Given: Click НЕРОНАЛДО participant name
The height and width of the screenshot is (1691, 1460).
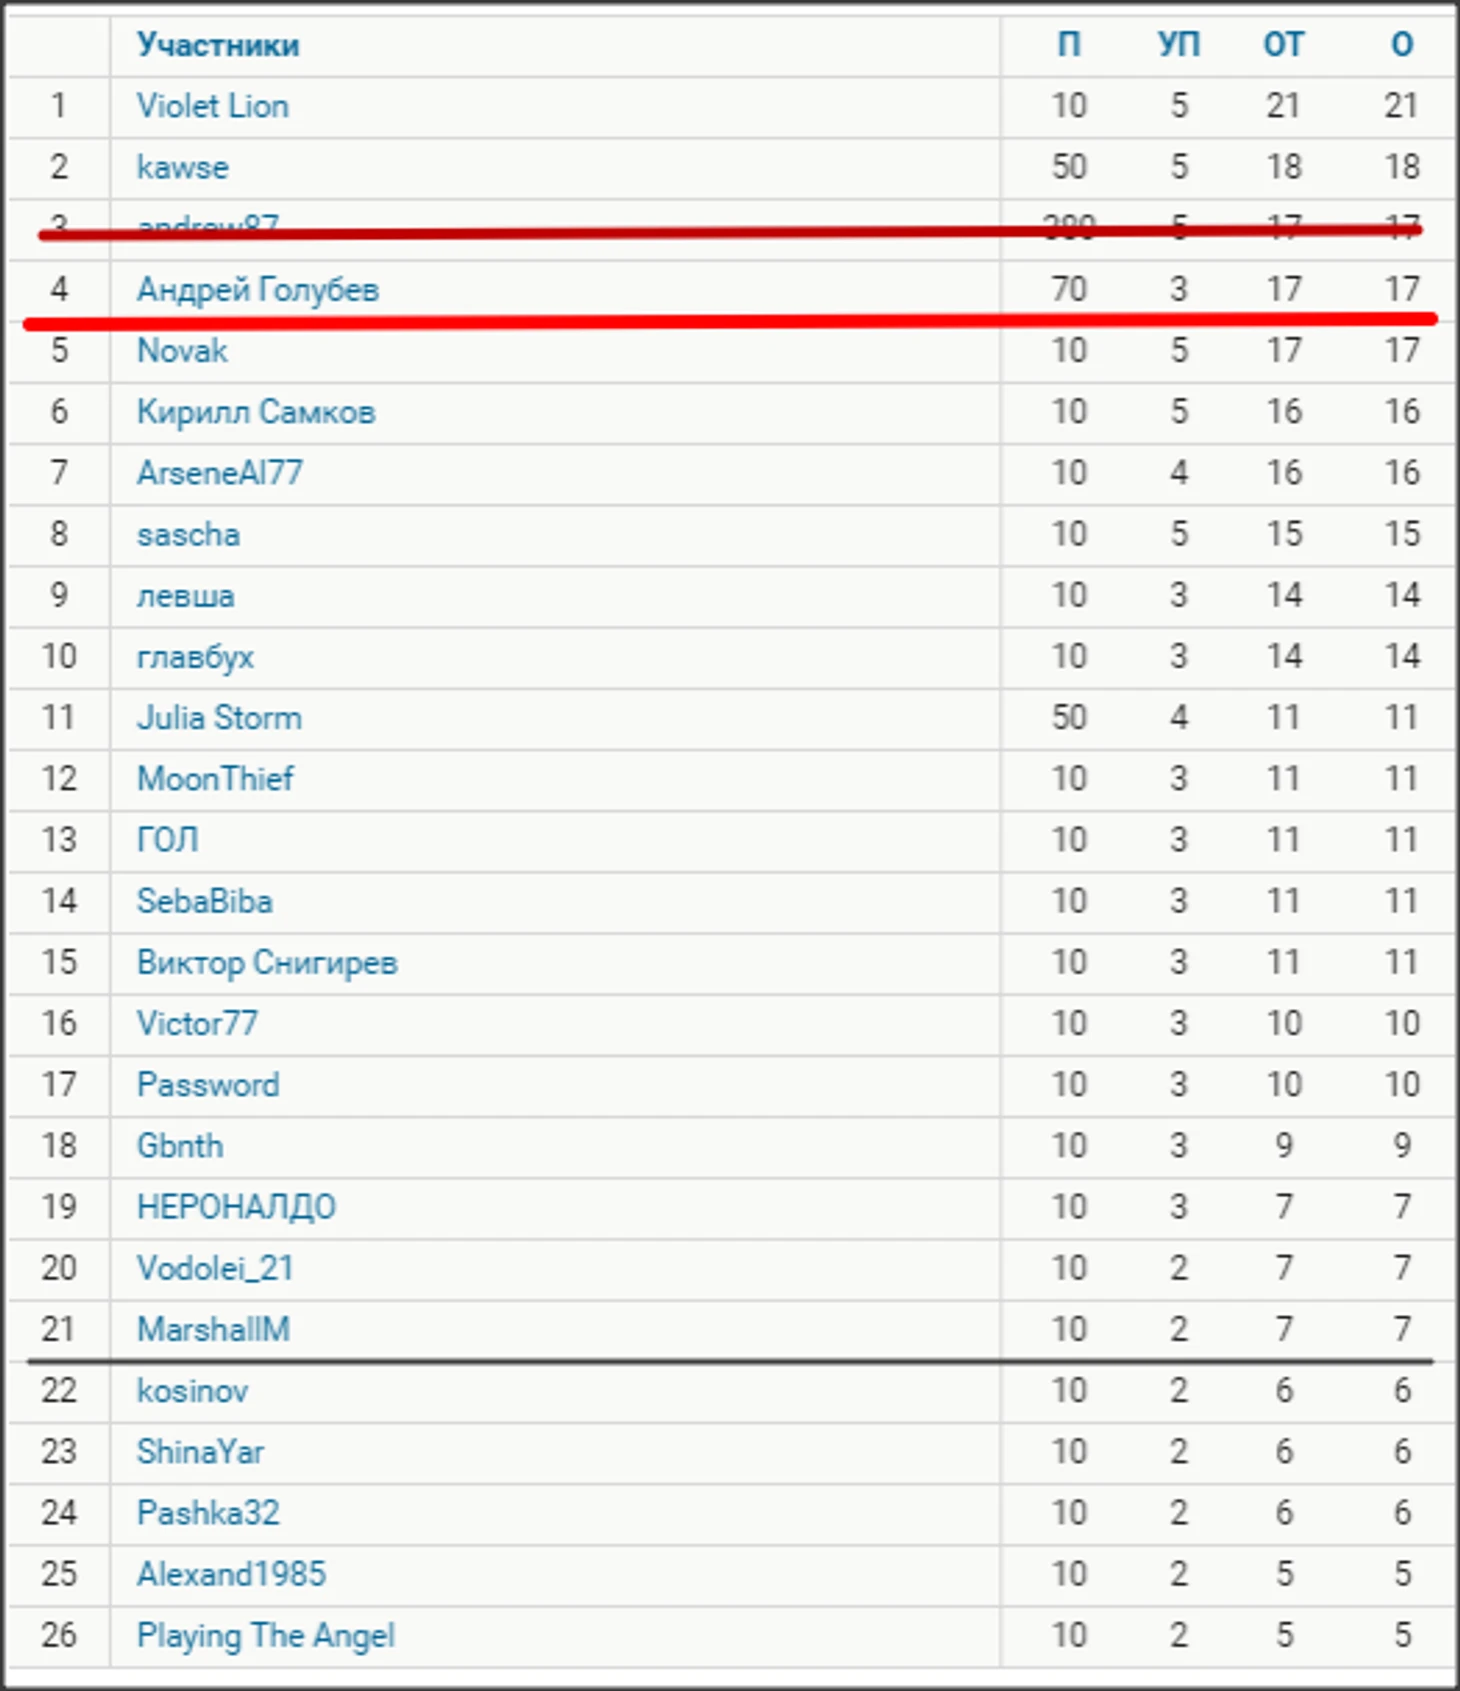Looking at the screenshot, I should [236, 1207].
